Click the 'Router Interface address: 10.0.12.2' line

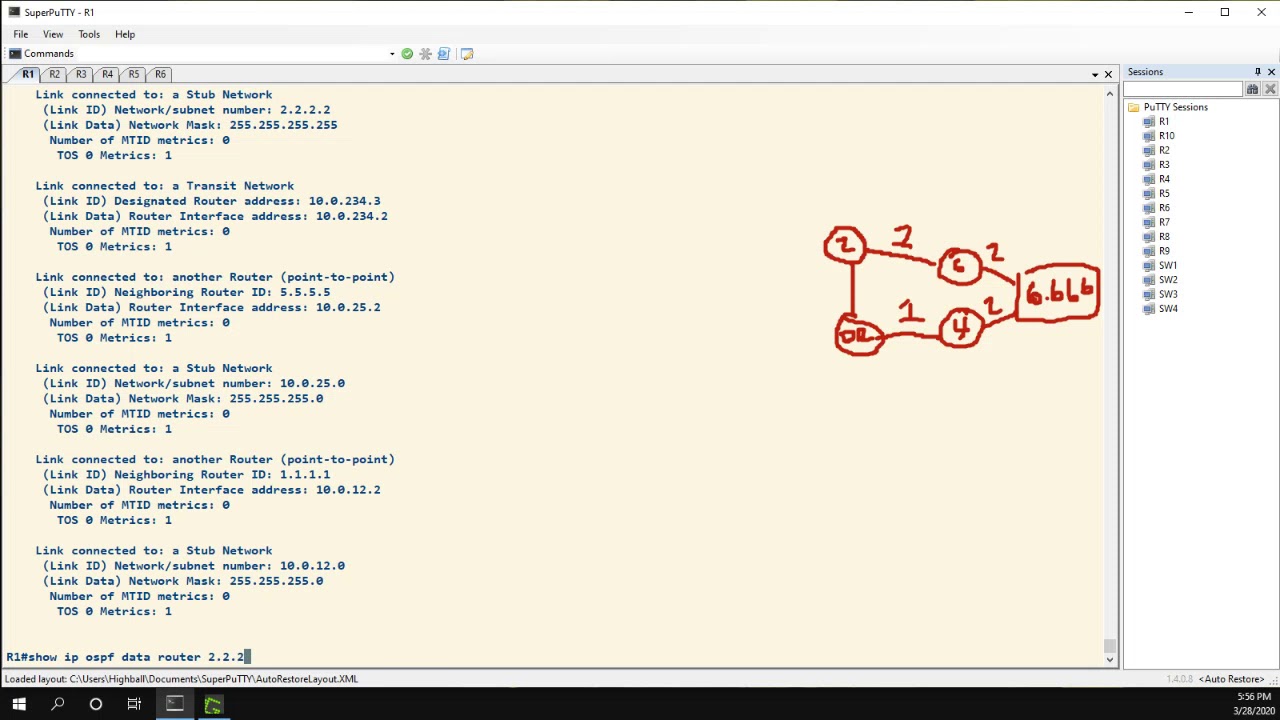click(x=211, y=490)
